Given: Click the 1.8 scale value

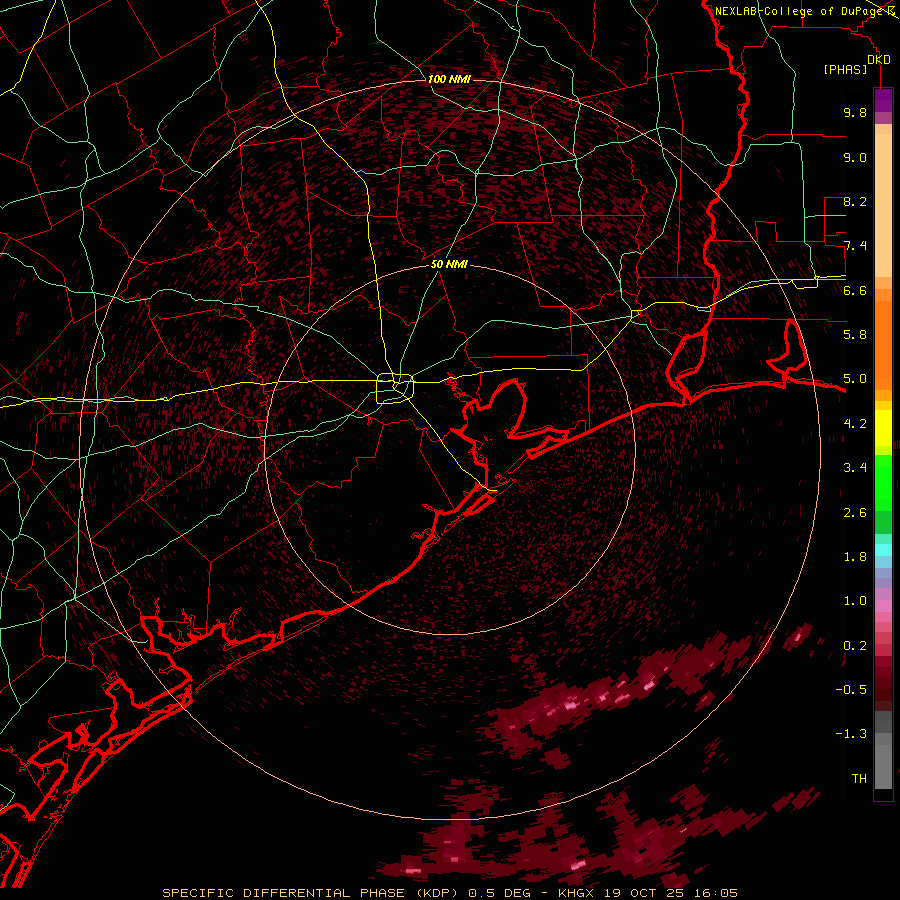Looking at the screenshot, I should click(x=855, y=557).
